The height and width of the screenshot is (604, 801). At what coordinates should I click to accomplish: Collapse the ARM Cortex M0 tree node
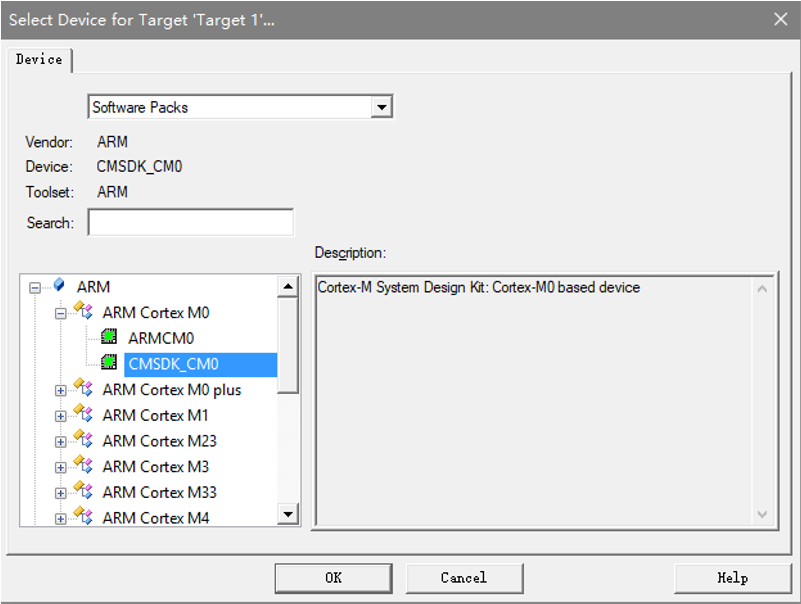(60, 313)
